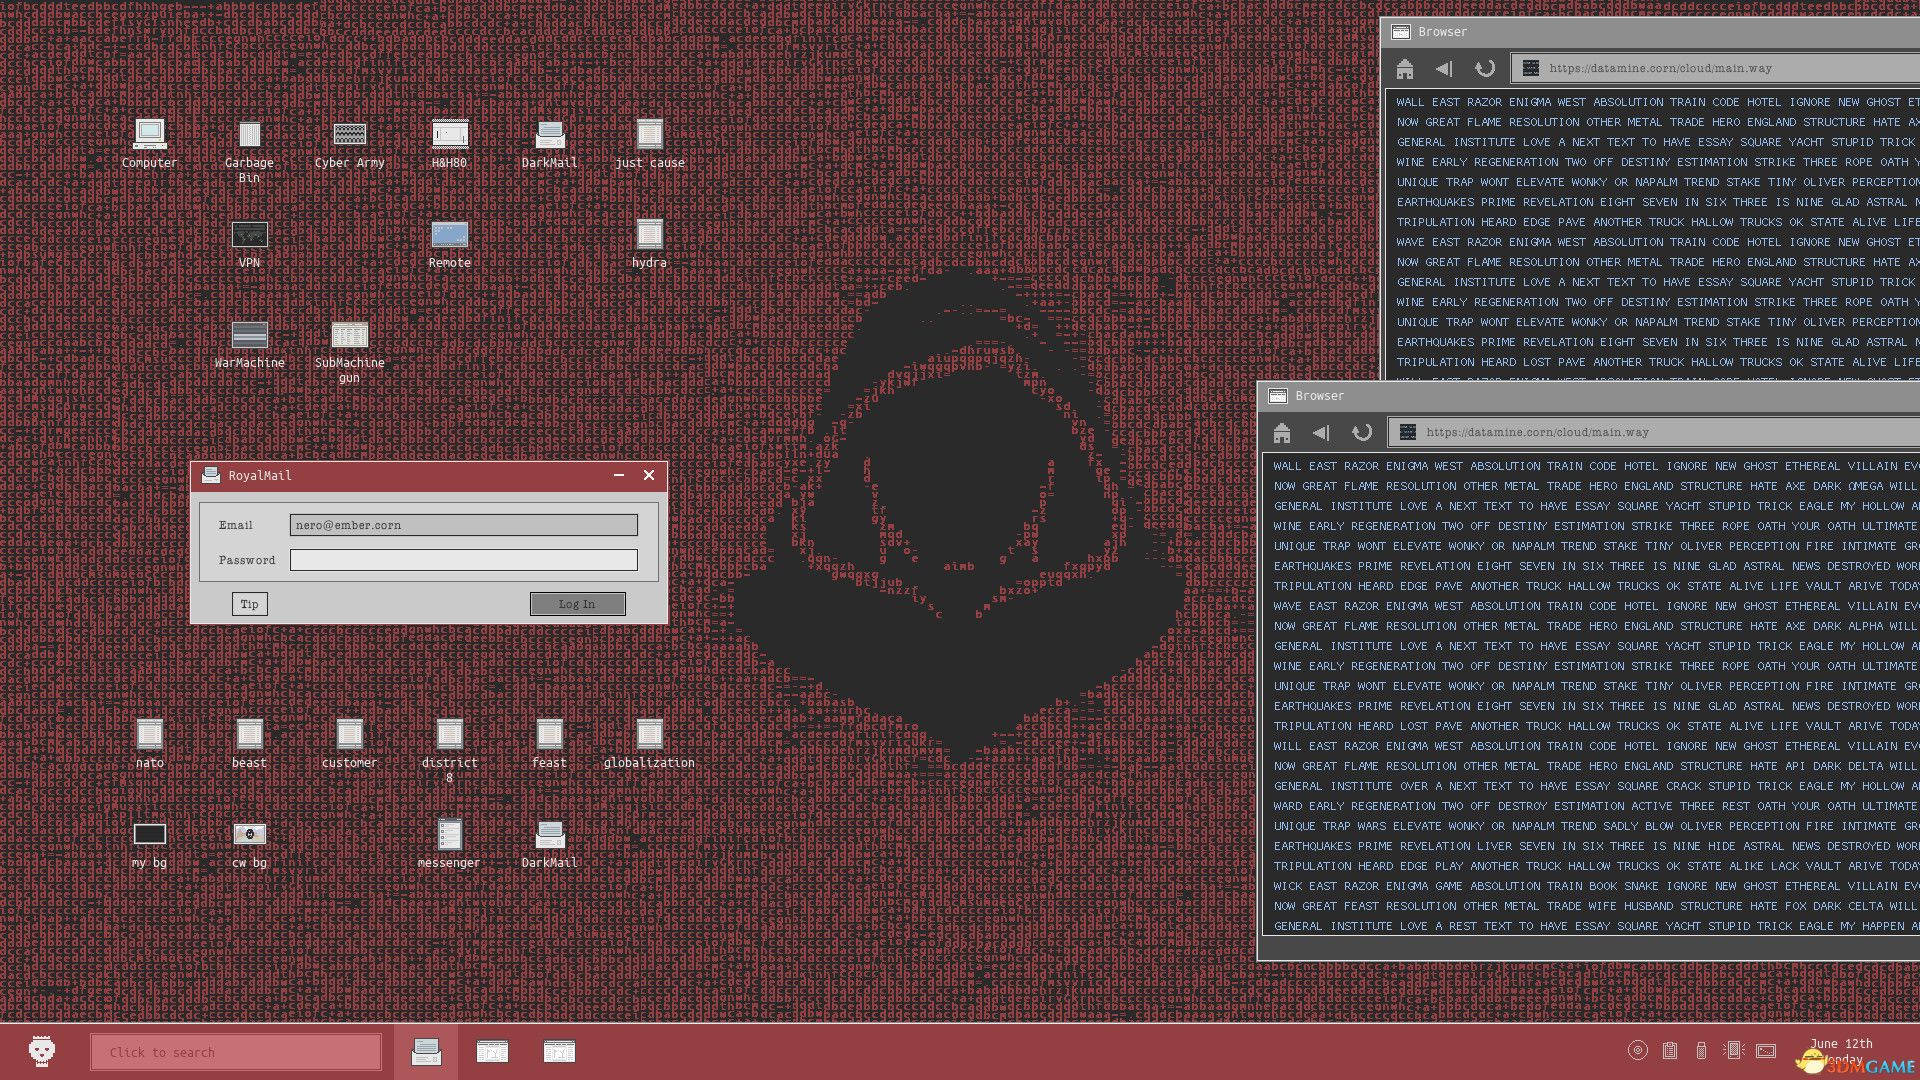Image resolution: width=1920 pixels, height=1080 pixels.
Task: Click the skull start menu icon
Action: click(x=41, y=1051)
